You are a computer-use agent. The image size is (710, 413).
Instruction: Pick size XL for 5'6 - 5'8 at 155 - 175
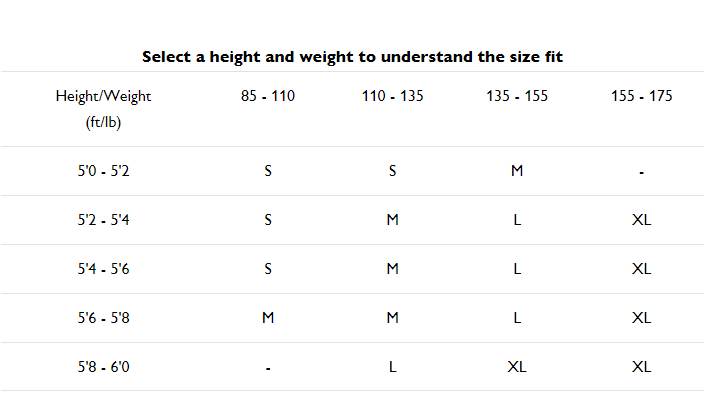click(x=641, y=318)
